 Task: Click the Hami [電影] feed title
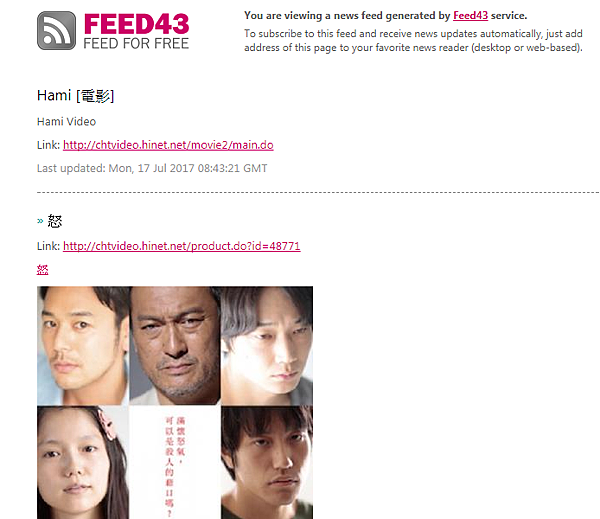pos(75,95)
